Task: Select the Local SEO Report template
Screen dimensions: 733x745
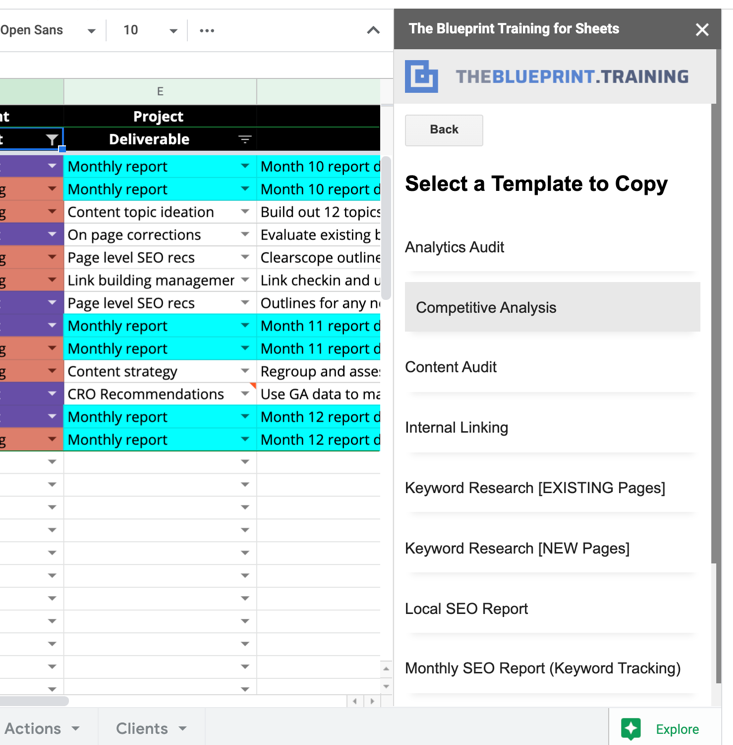Action: tap(552, 609)
